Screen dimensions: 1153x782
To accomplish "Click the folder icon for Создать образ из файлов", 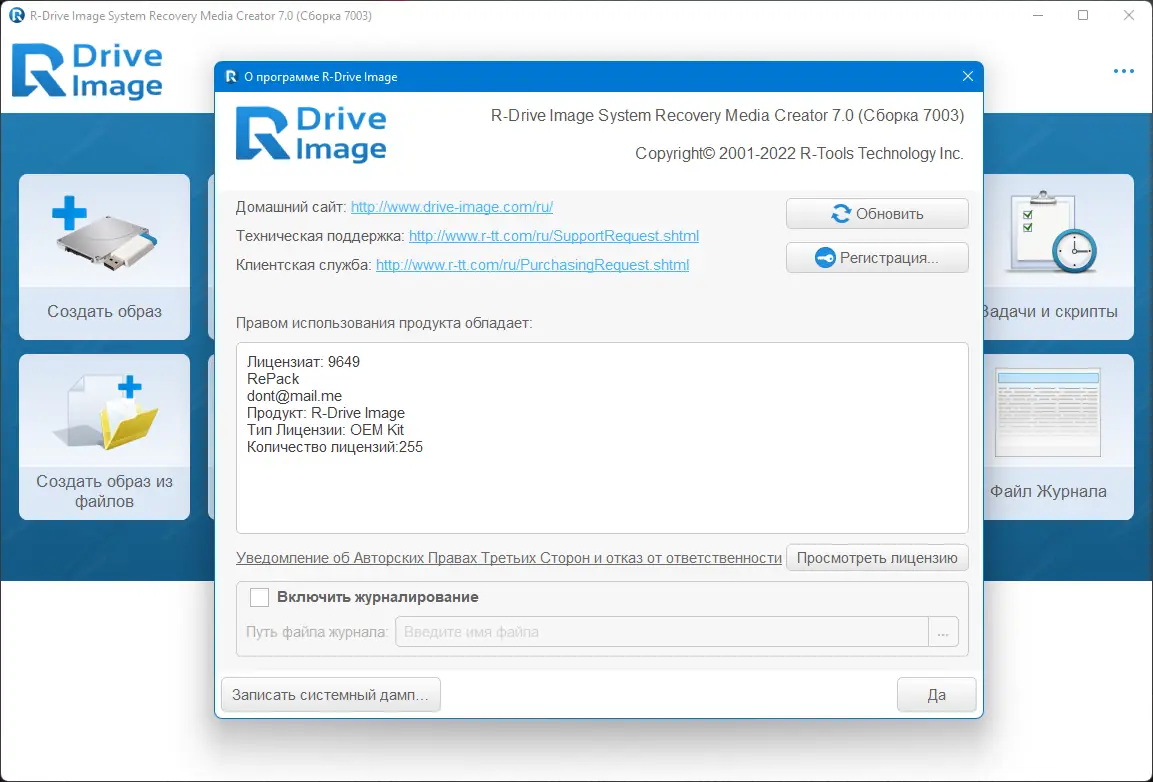I will pos(105,412).
